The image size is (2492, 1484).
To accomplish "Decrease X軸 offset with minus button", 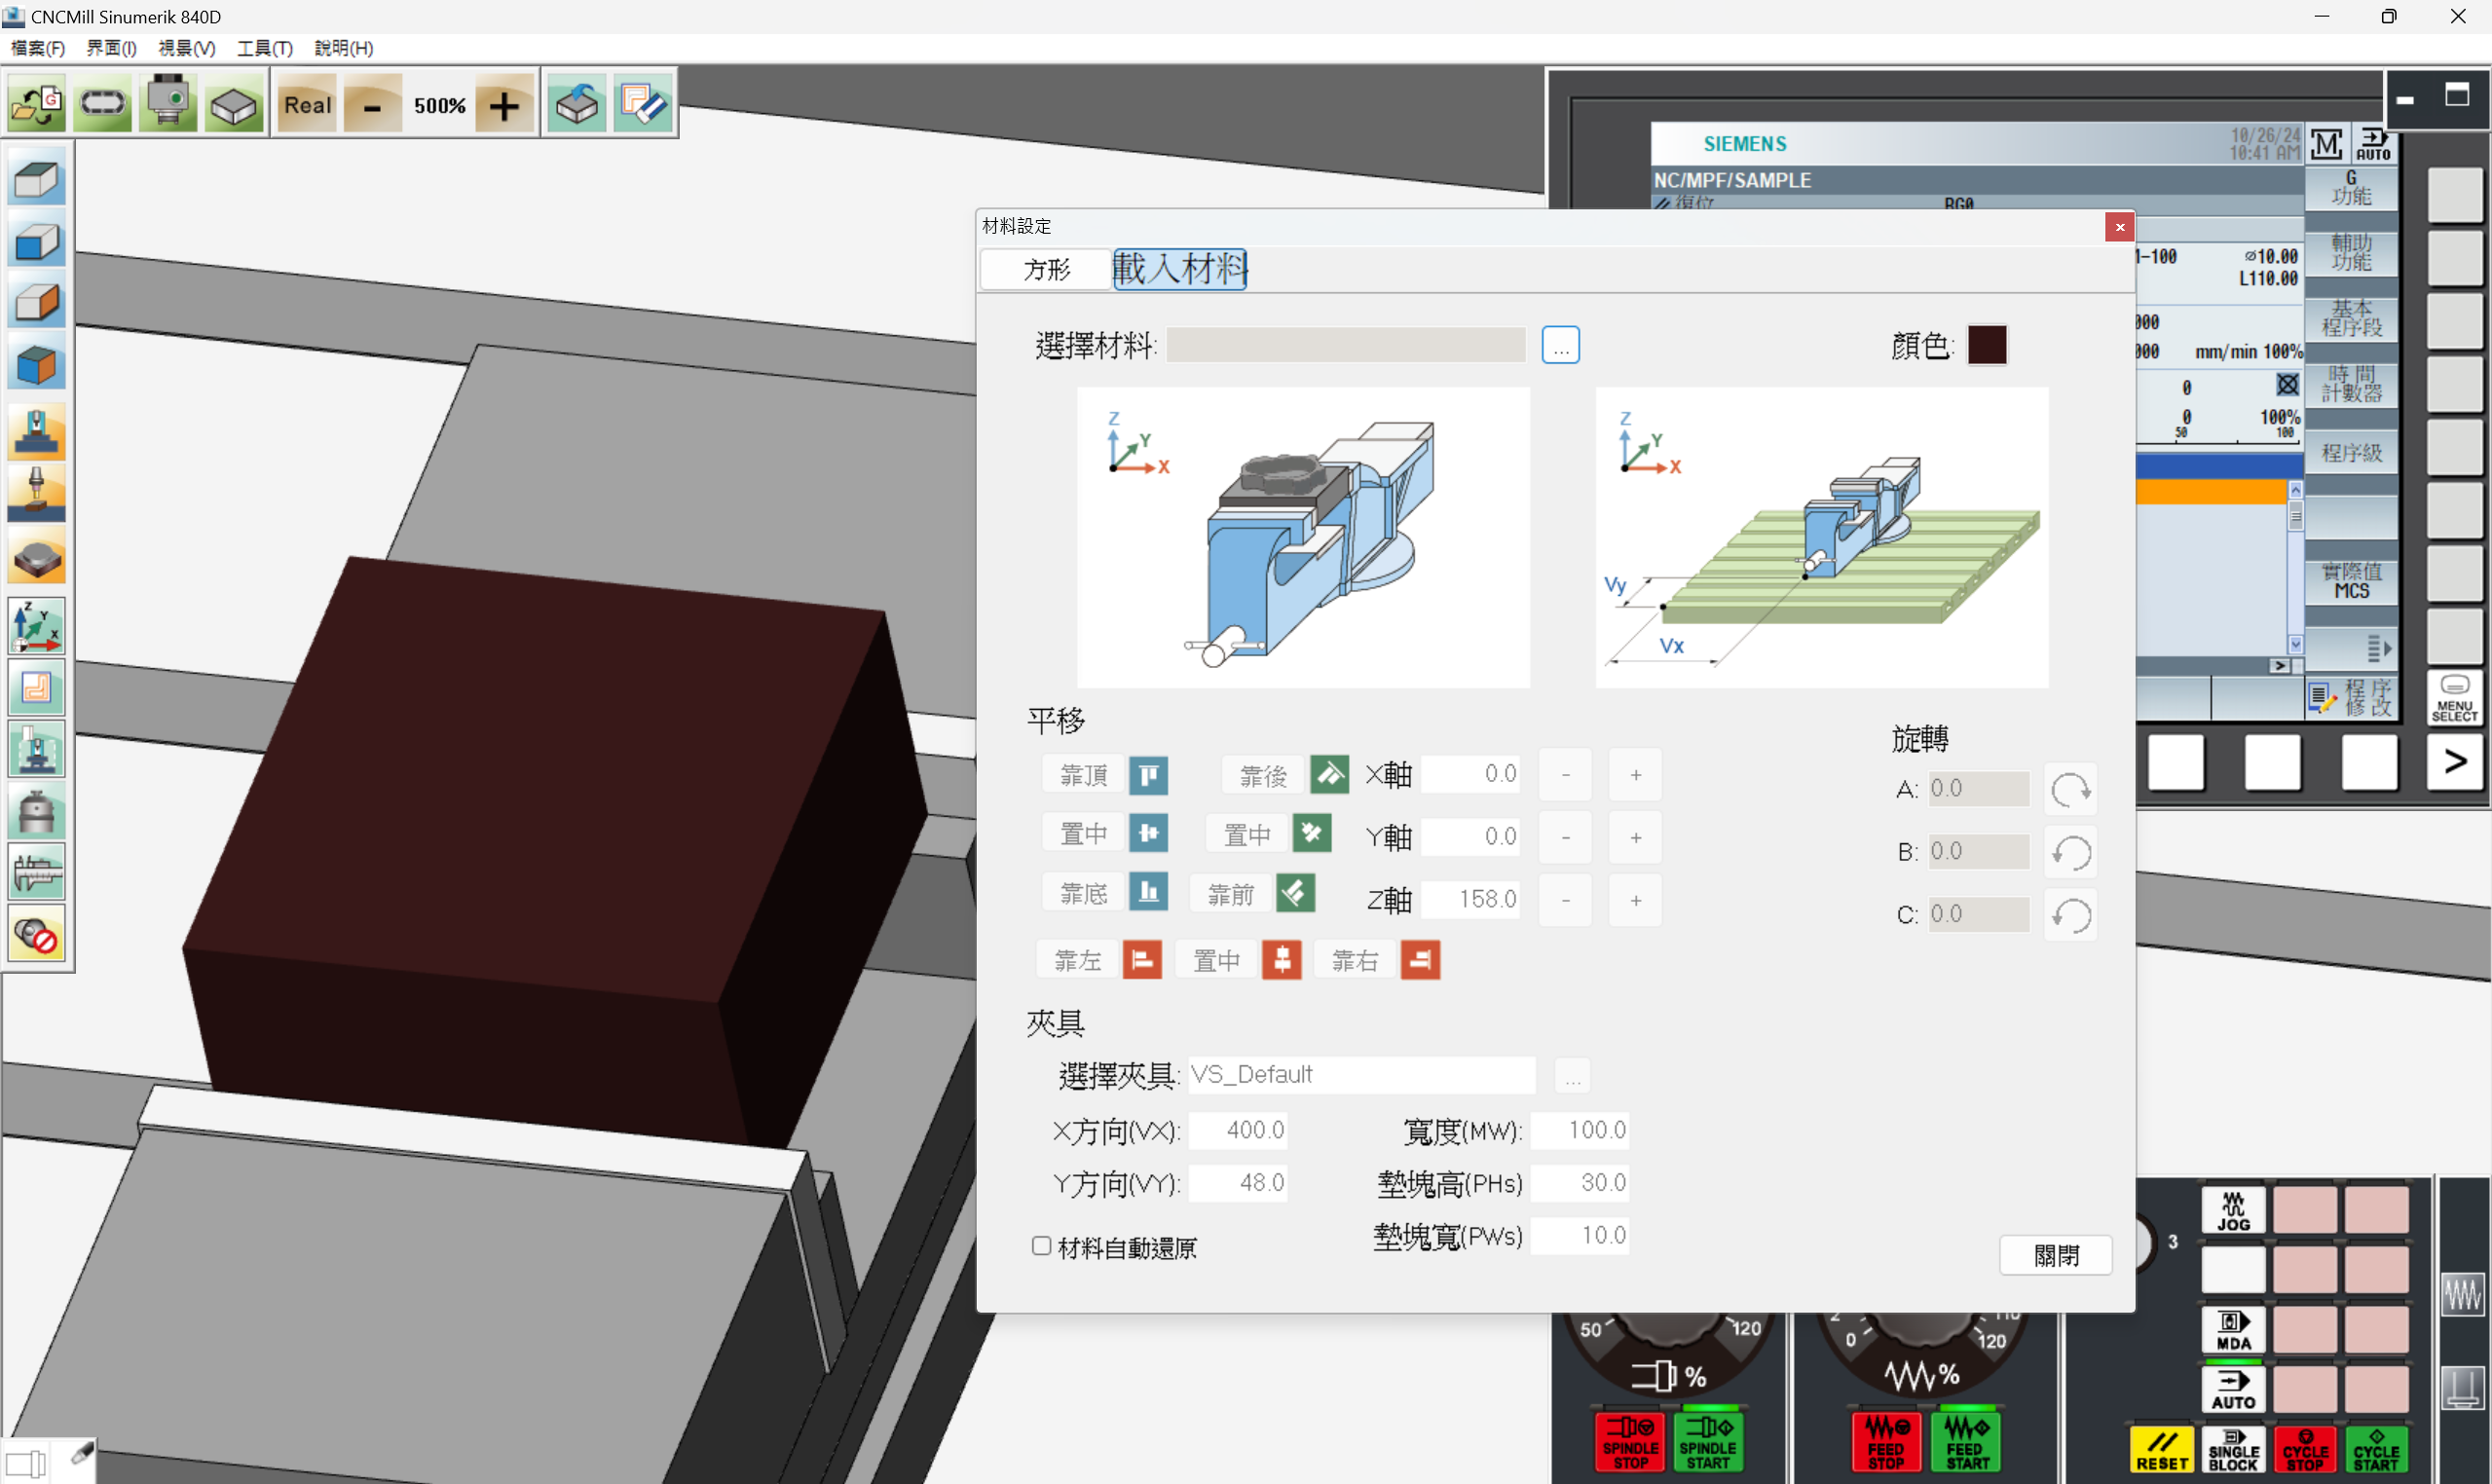I will point(1565,775).
